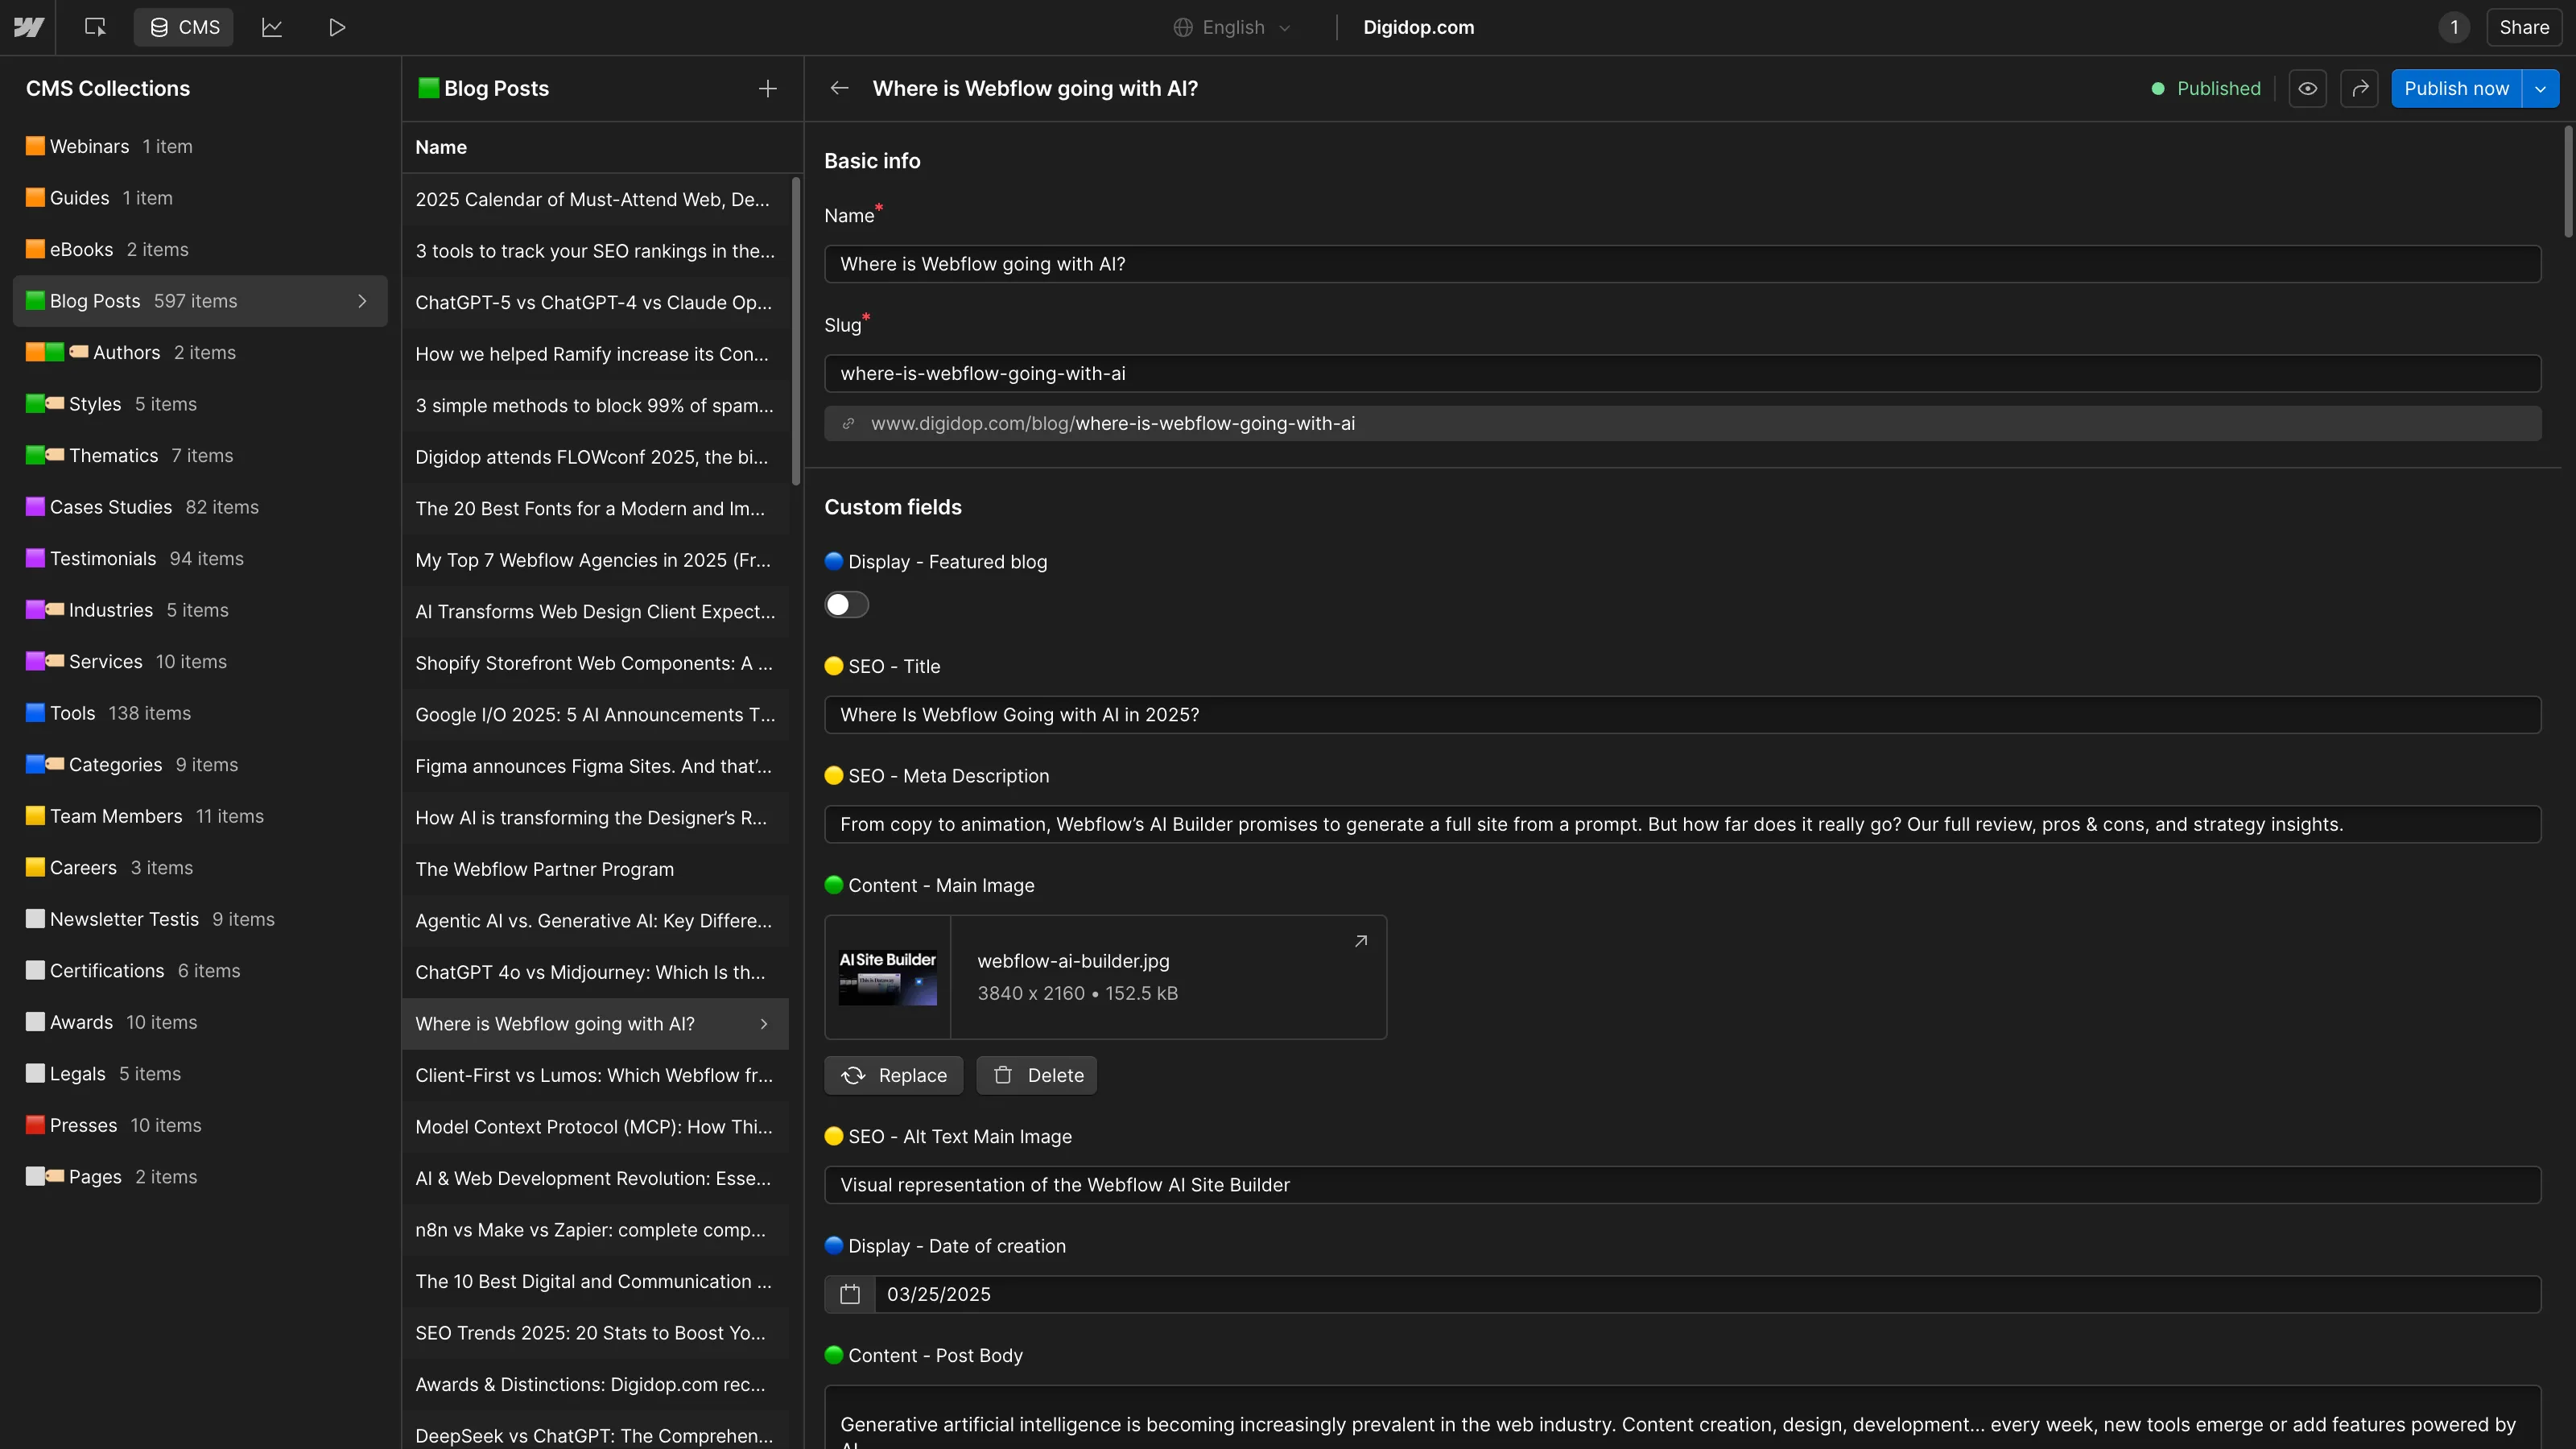Click the preview play icon

click(337, 27)
